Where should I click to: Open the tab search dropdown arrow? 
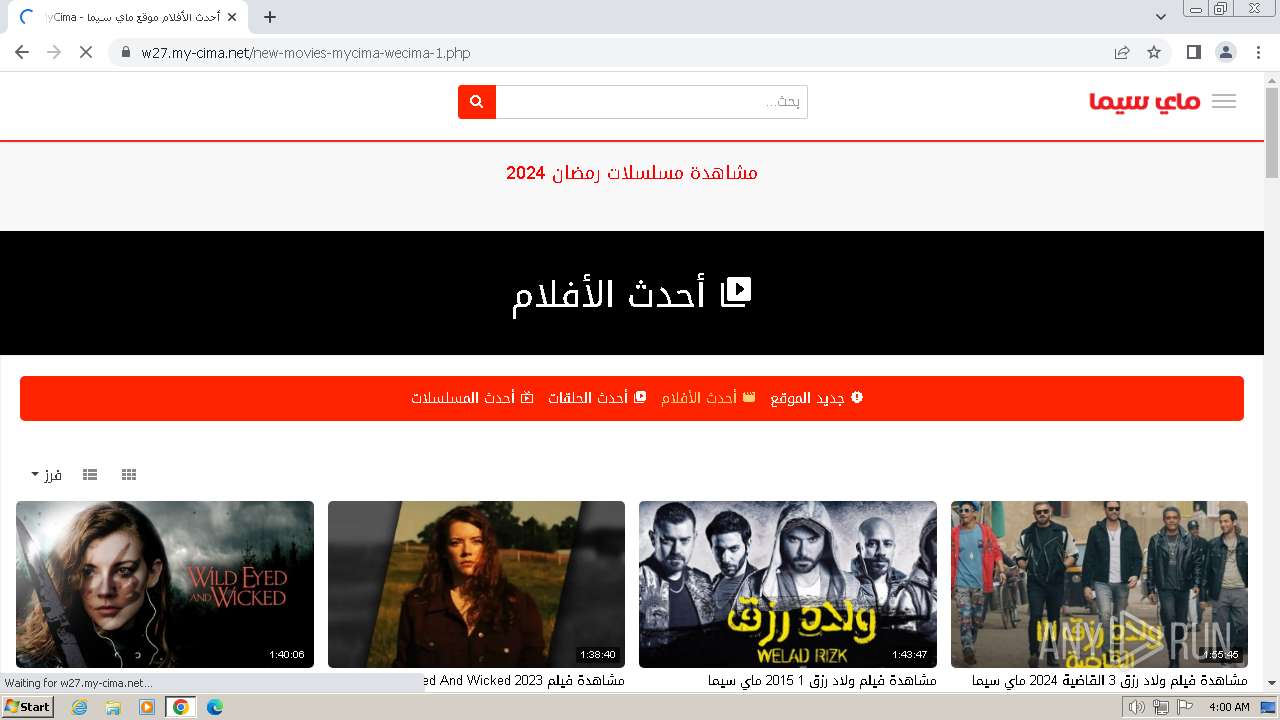pyautogui.click(x=1161, y=17)
